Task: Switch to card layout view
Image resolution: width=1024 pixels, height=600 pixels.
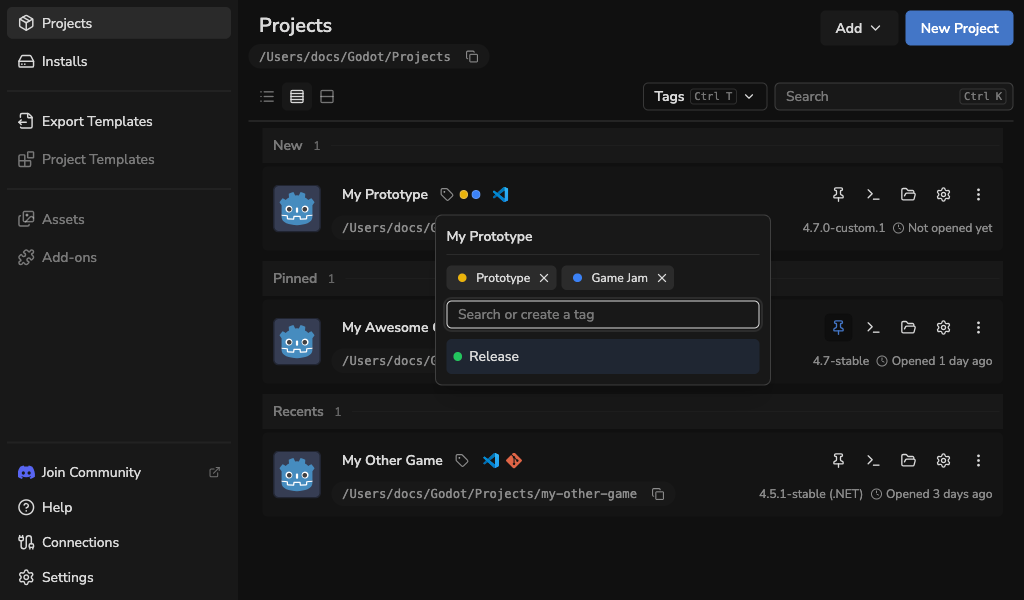Action: pyautogui.click(x=327, y=97)
